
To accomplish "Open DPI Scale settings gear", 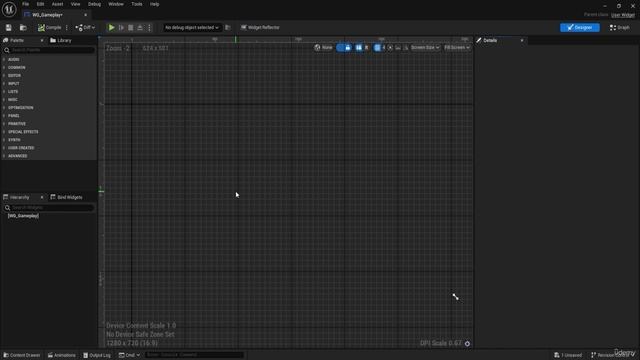I will point(467,344).
